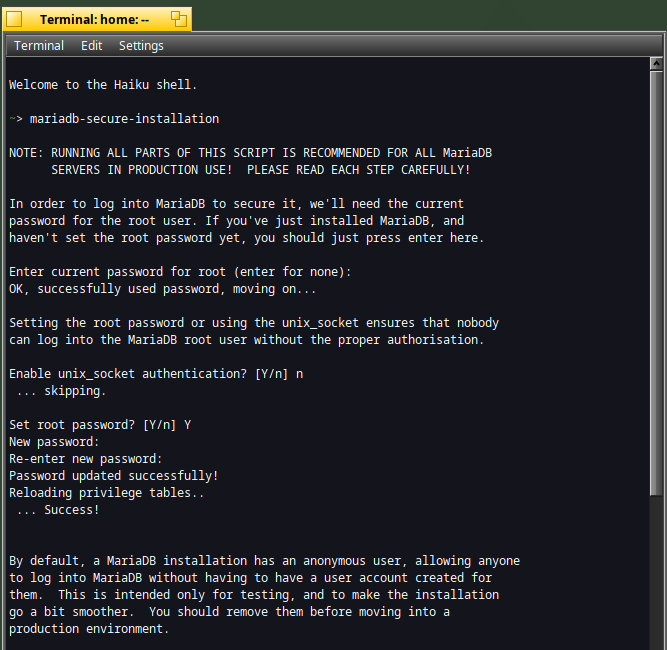Open the Settings menu

(x=141, y=46)
